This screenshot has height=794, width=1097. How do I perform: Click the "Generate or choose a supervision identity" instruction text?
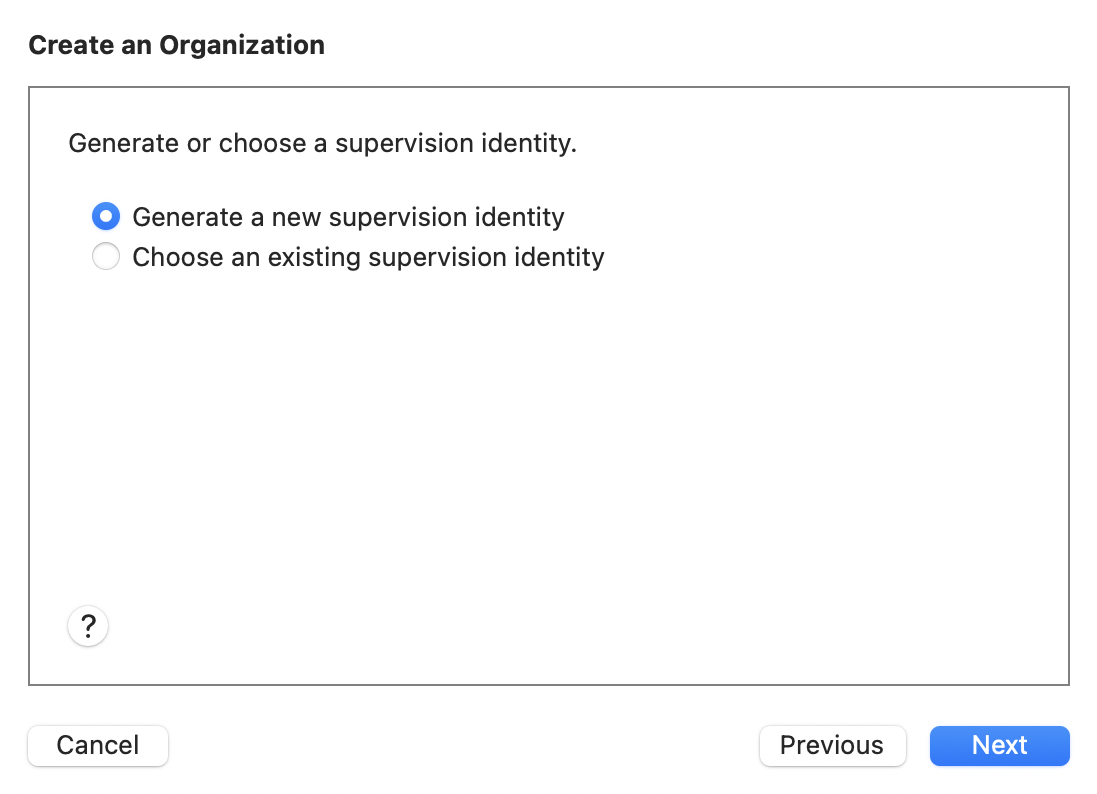pyautogui.click(x=322, y=144)
